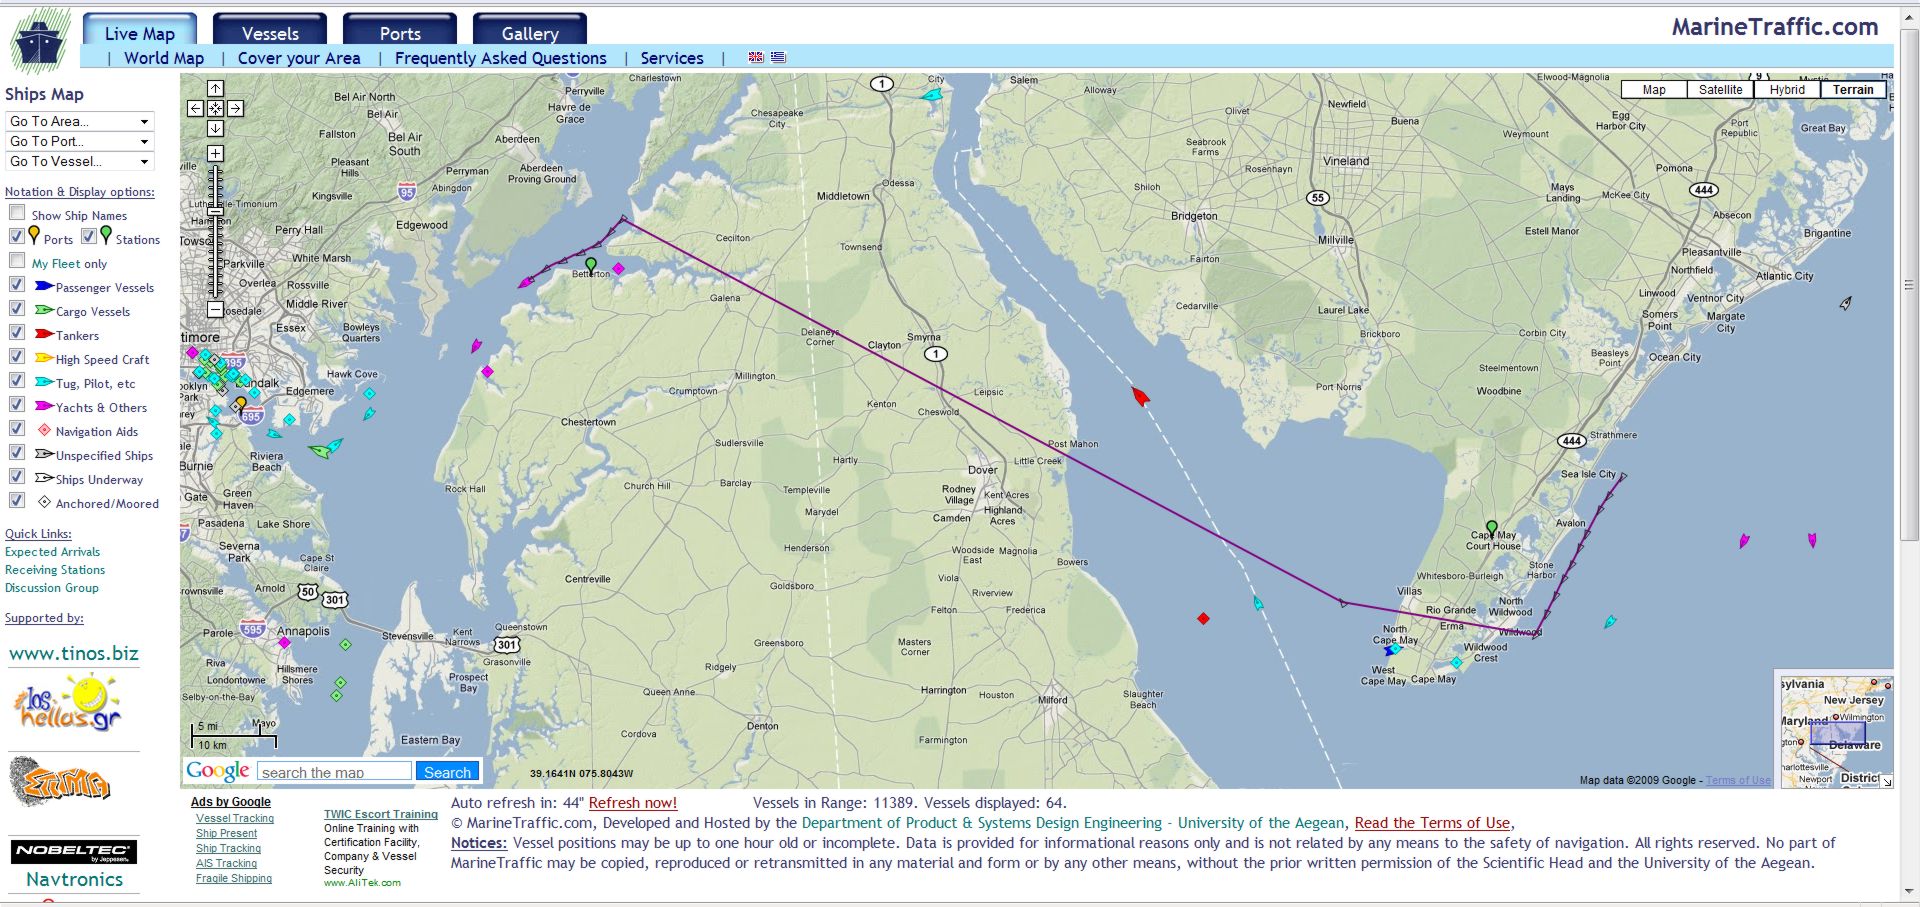Open the Gallery tab
1920x907 pixels.
coord(530,30)
